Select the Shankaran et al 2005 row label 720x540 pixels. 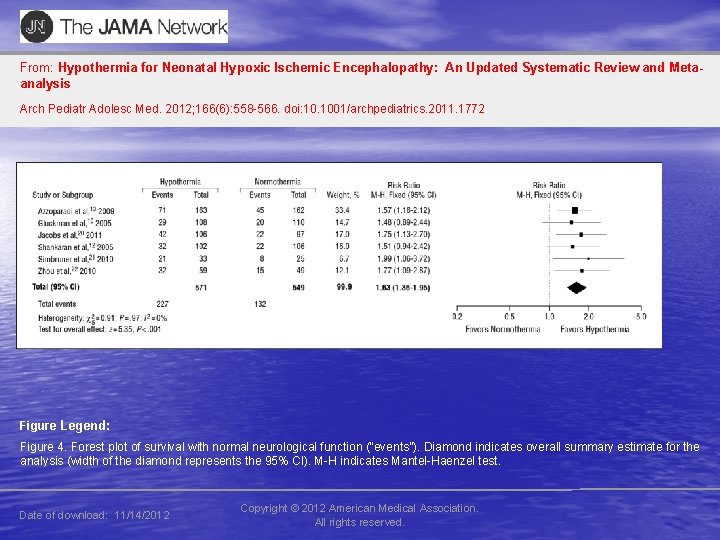(75, 247)
